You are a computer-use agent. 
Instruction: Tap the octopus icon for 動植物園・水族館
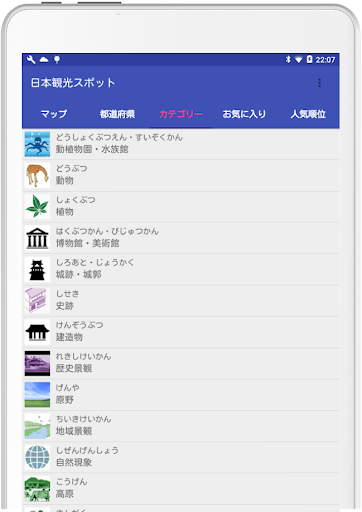(37, 144)
